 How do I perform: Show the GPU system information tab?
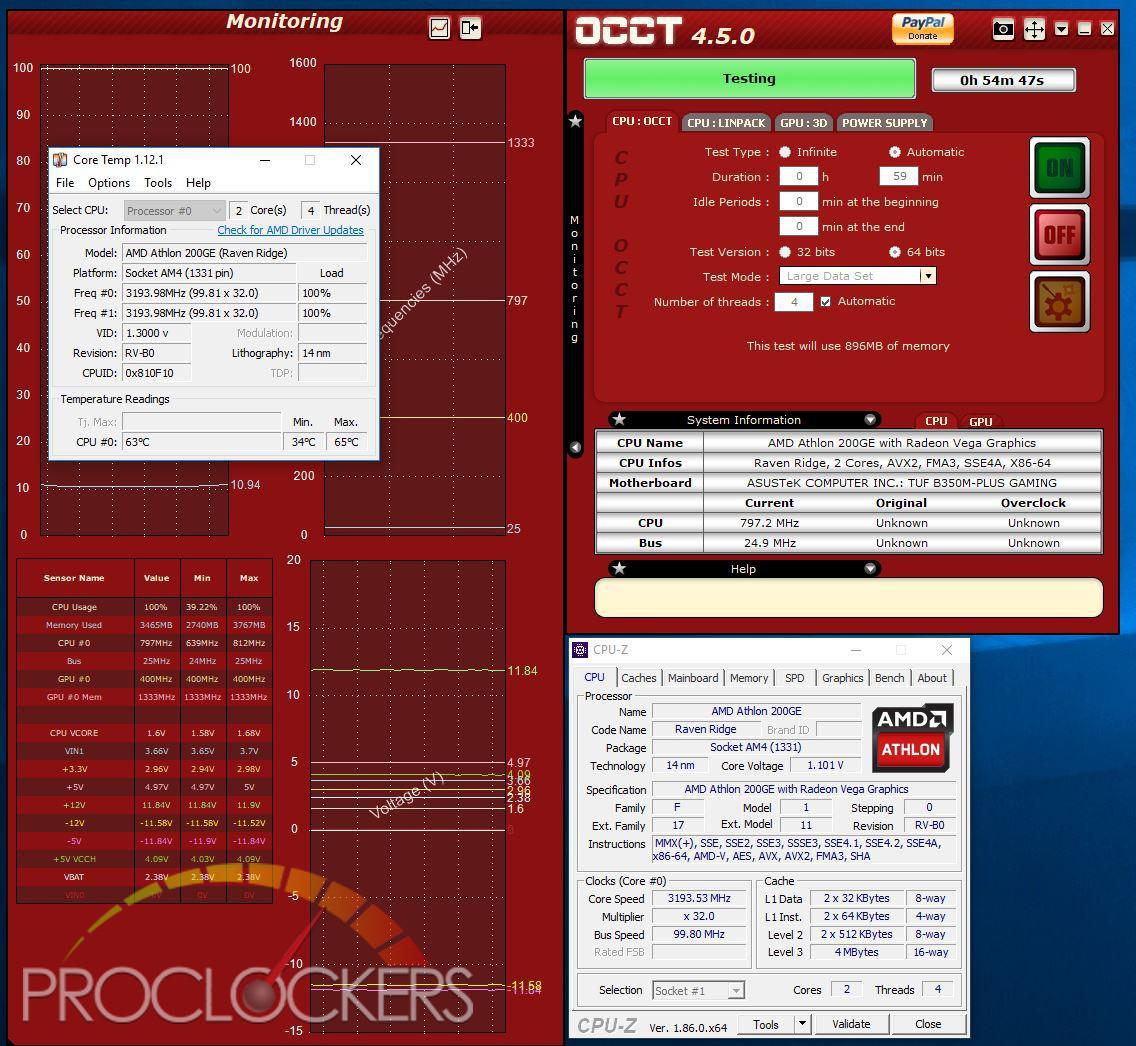coord(980,422)
